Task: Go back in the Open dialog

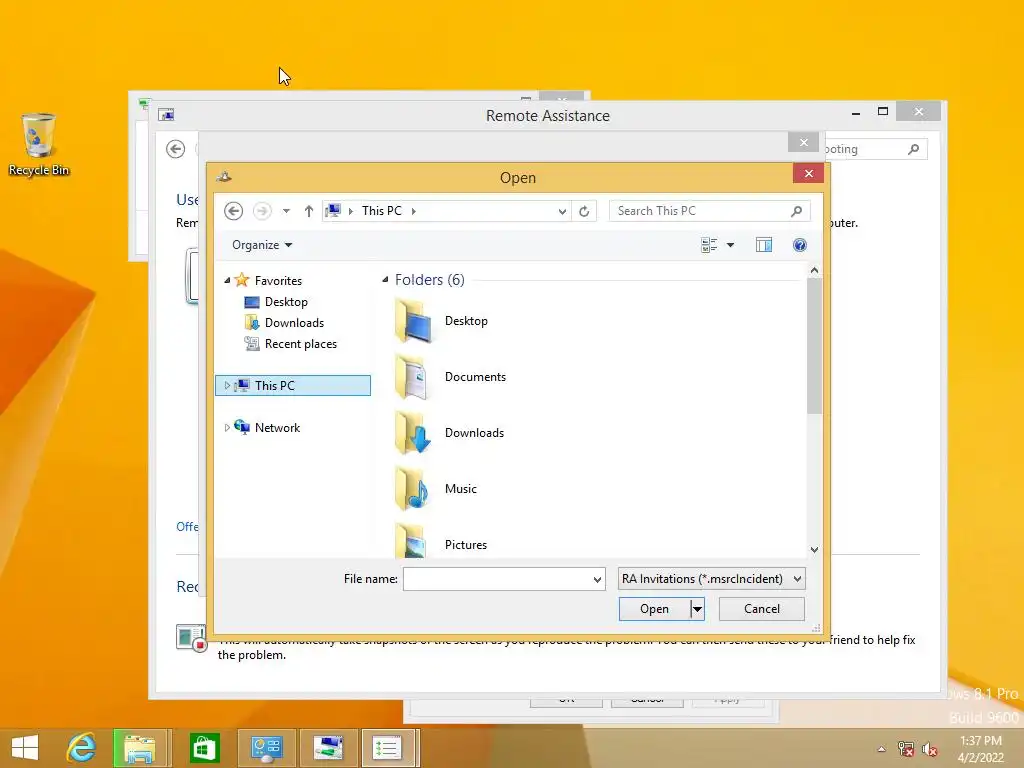Action: pyautogui.click(x=233, y=211)
